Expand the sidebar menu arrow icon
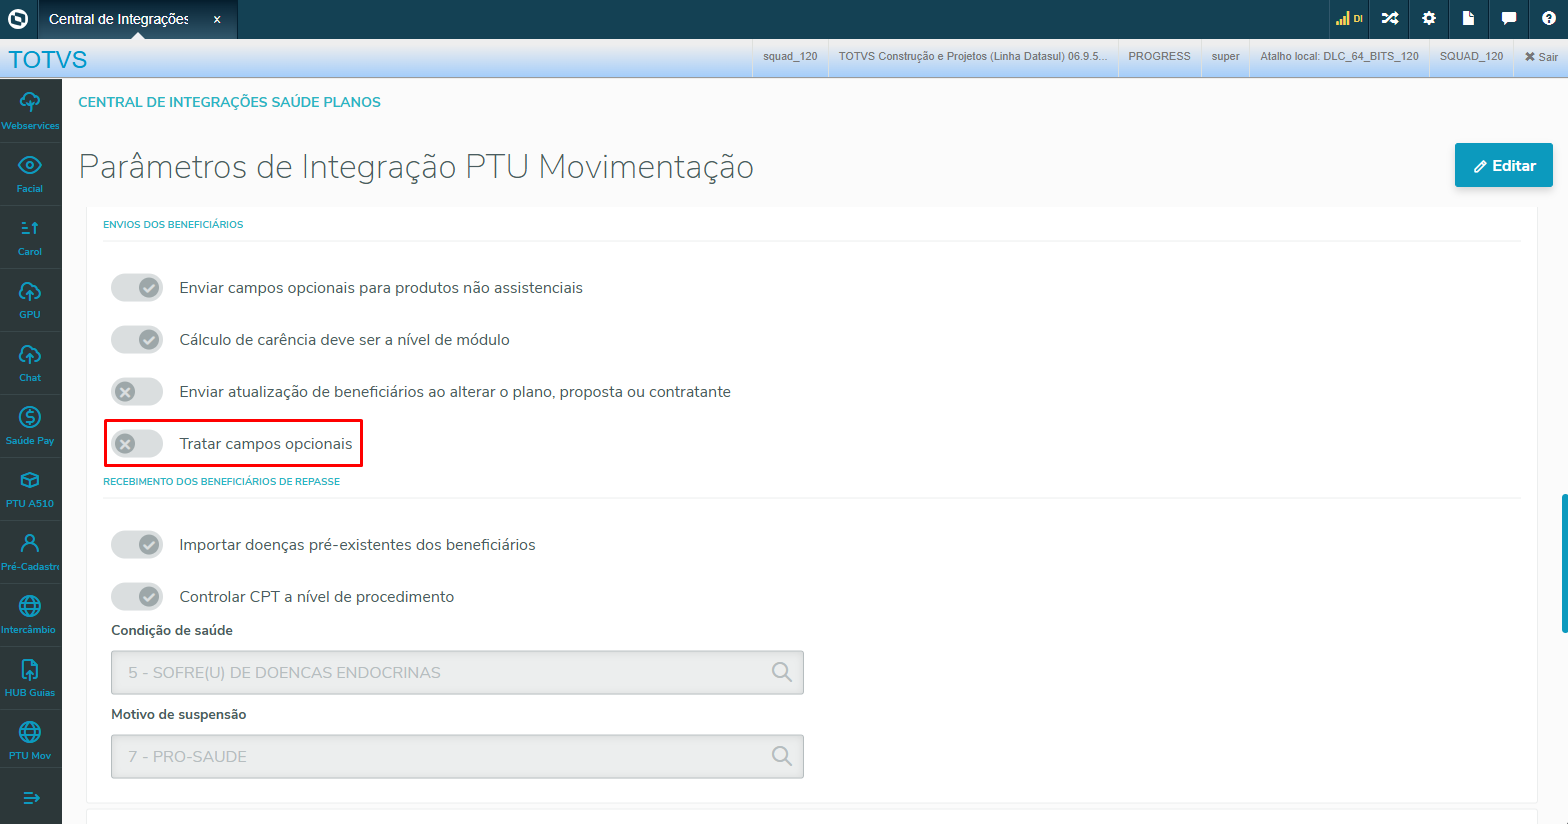 click(x=31, y=798)
